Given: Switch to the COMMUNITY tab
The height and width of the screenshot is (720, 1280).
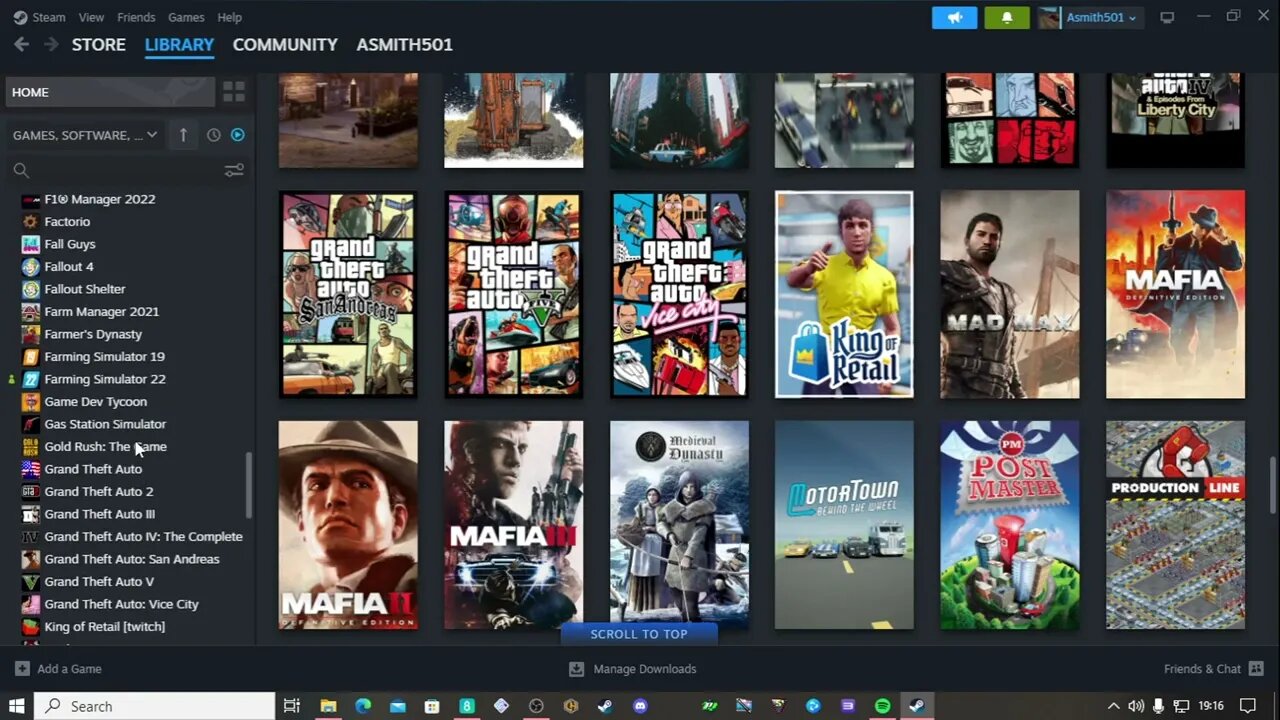Looking at the screenshot, I should tap(285, 44).
